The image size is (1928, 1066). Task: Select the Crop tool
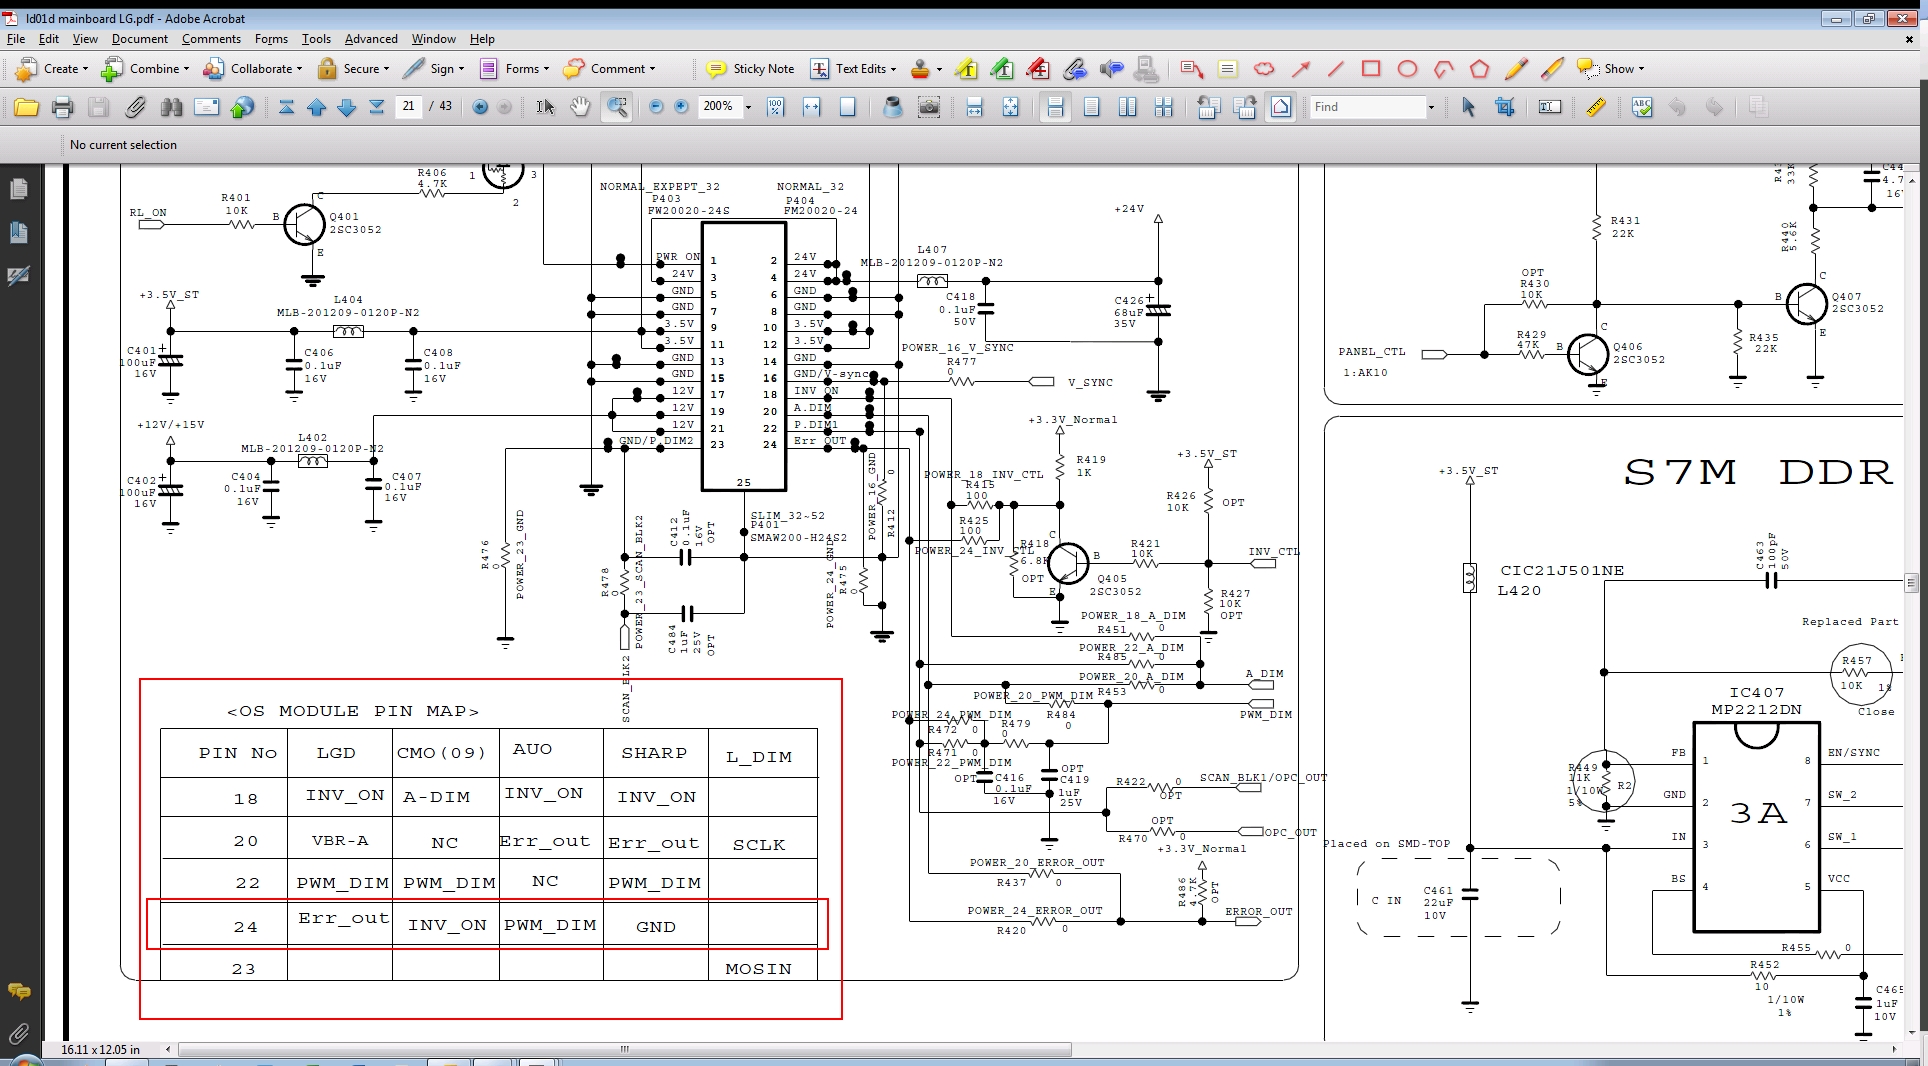point(1504,107)
